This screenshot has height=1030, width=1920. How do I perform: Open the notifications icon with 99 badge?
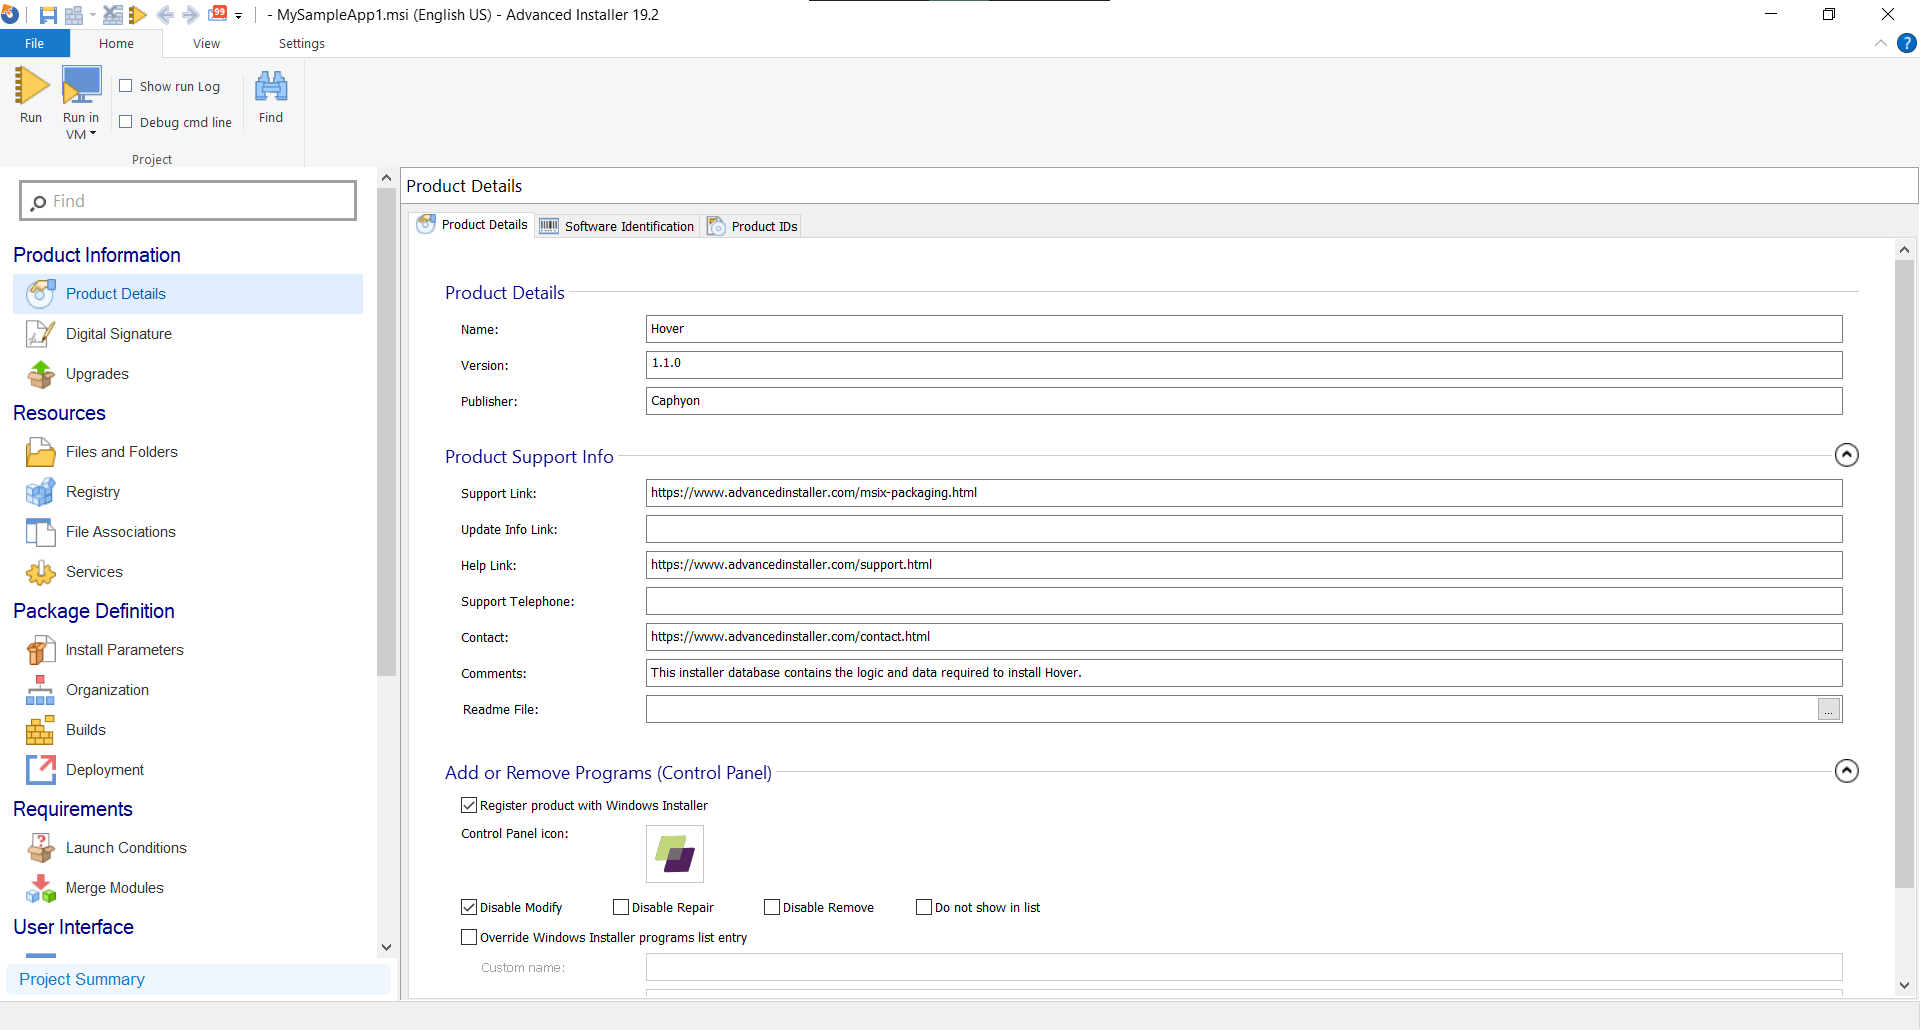217,14
